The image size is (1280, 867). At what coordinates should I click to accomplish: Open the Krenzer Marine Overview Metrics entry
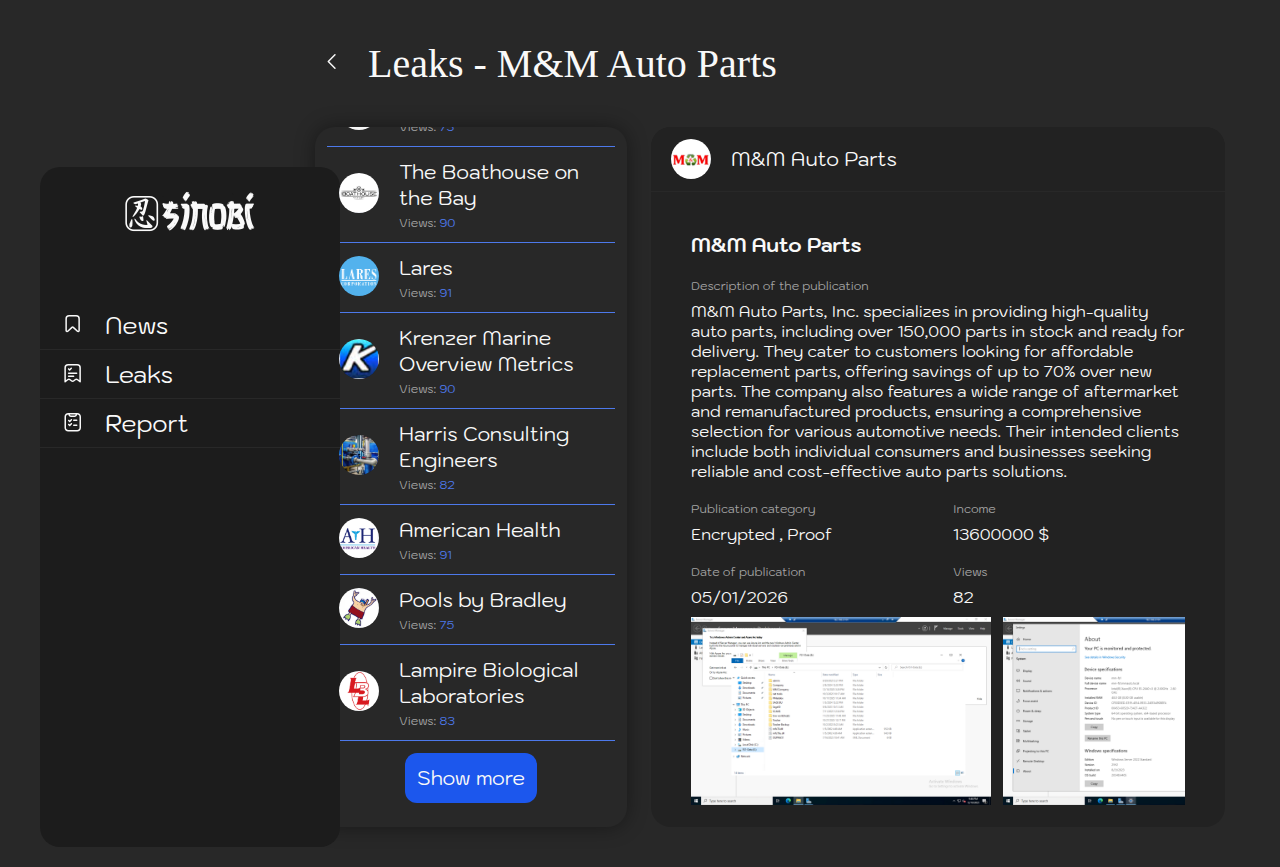point(486,351)
